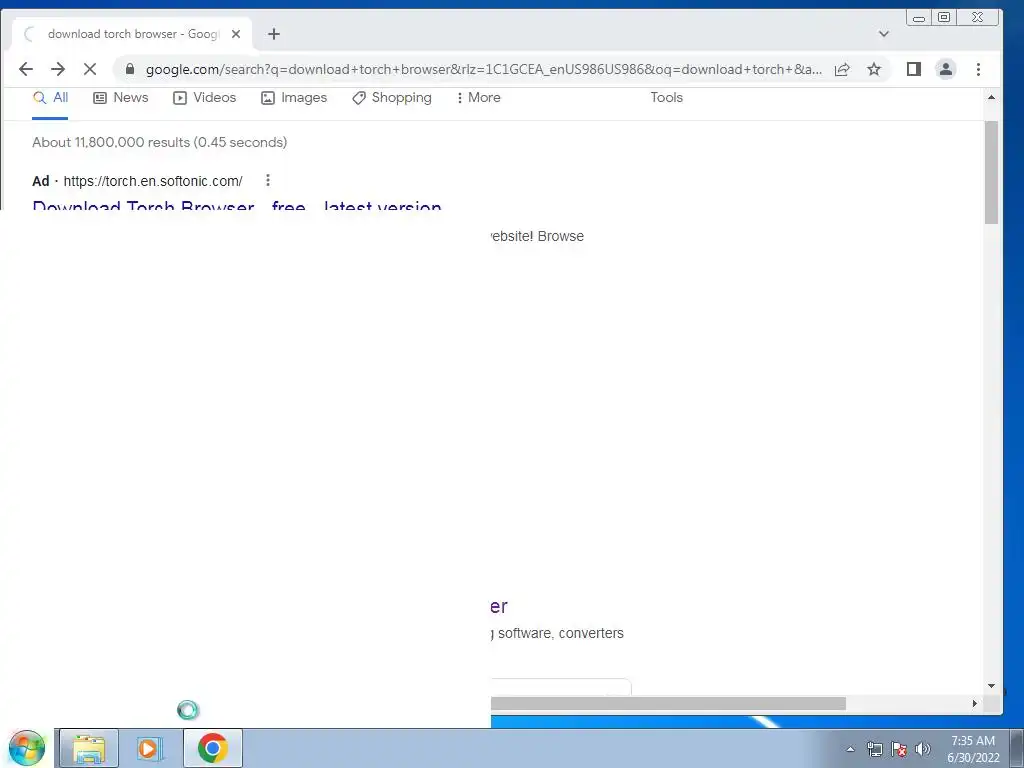Screen dimensions: 1024x768
Task: Click the horizontal scroll right arrow
Action: tap(974, 703)
